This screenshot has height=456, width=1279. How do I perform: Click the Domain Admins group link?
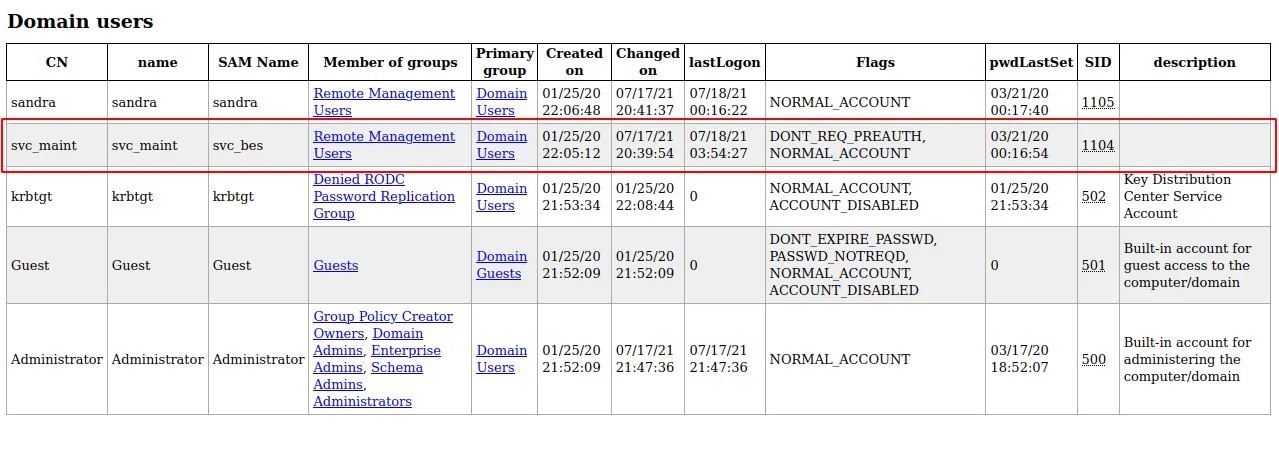pyautogui.click(x=397, y=334)
